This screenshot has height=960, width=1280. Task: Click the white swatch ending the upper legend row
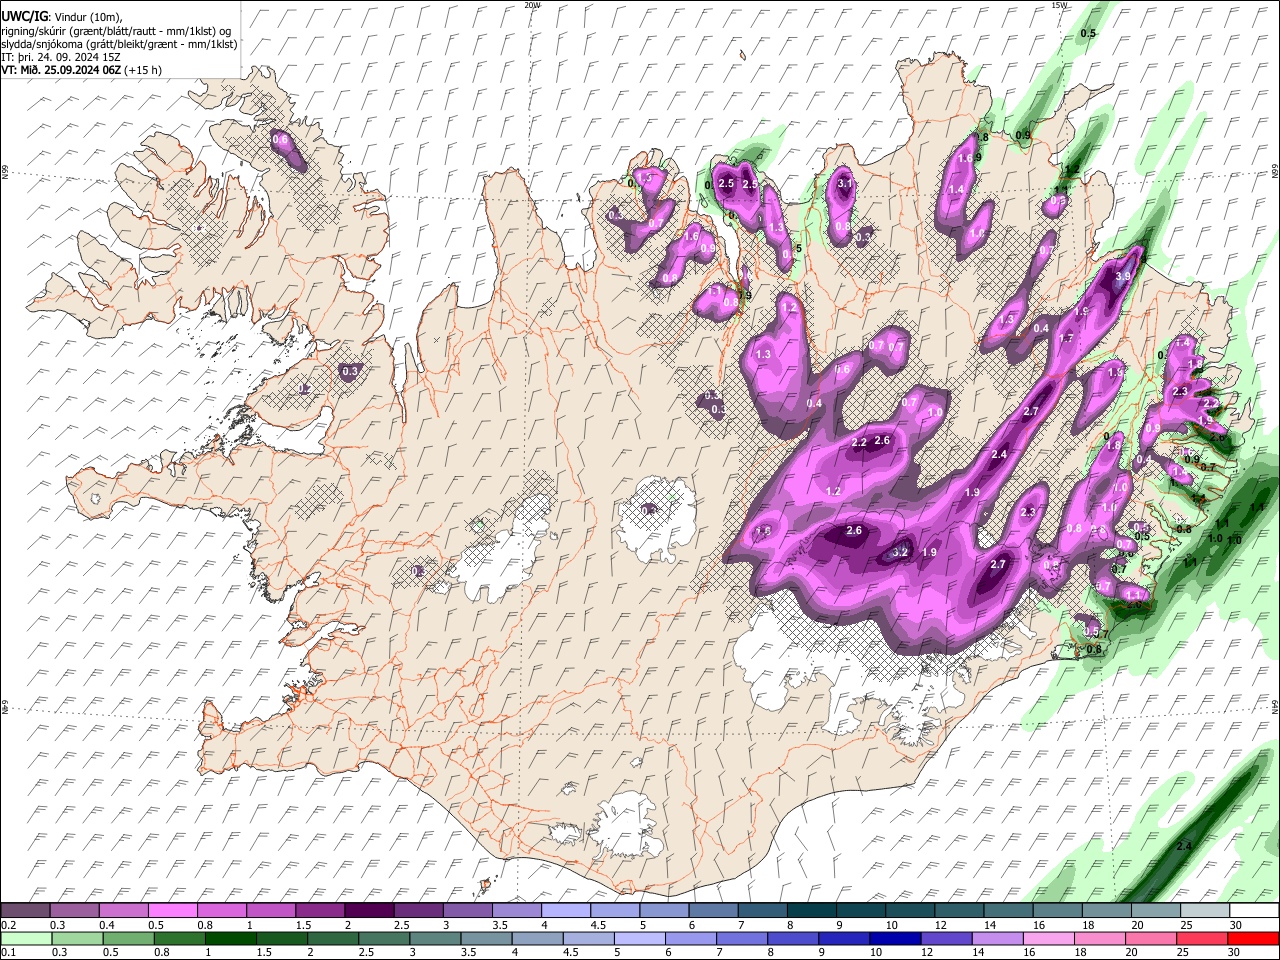[x=1253, y=910]
